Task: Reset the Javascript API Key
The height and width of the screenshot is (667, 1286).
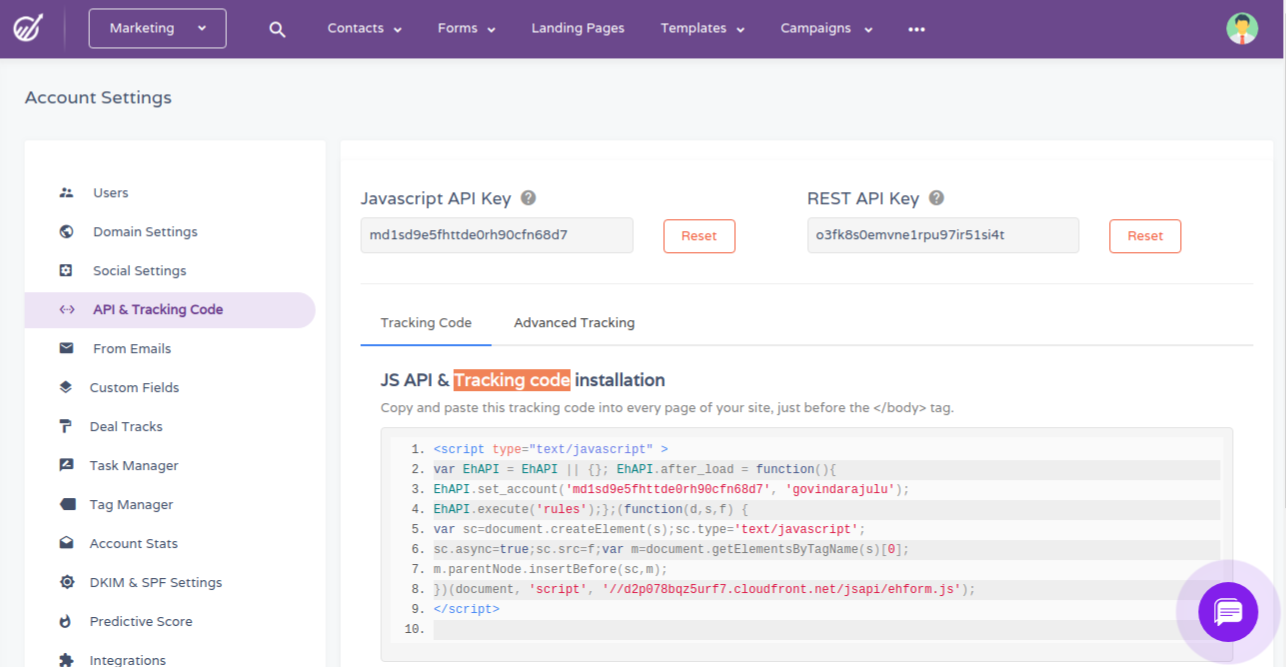Action: click(x=699, y=236)
